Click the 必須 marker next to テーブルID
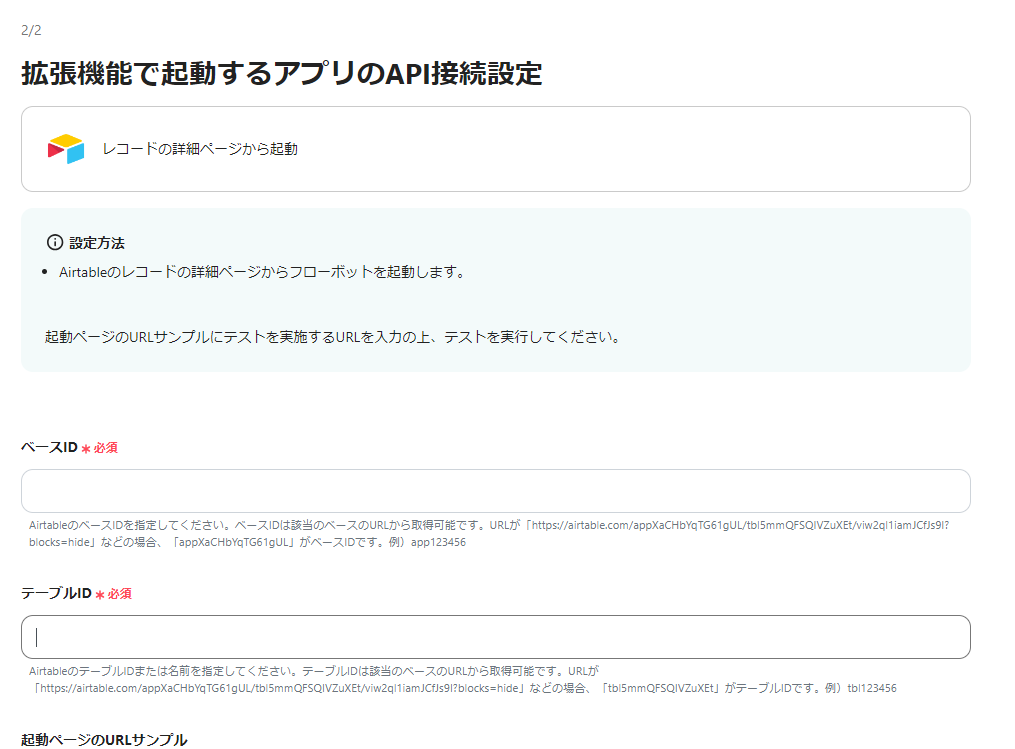The width and height of the screenshot is (1015, 749). point(114,594)
